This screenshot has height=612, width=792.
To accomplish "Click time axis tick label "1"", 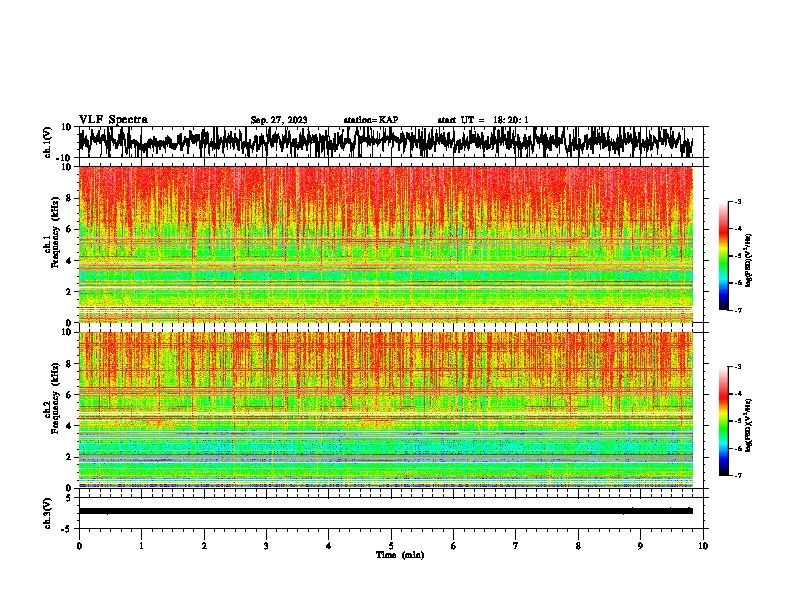I will (141, 546).
